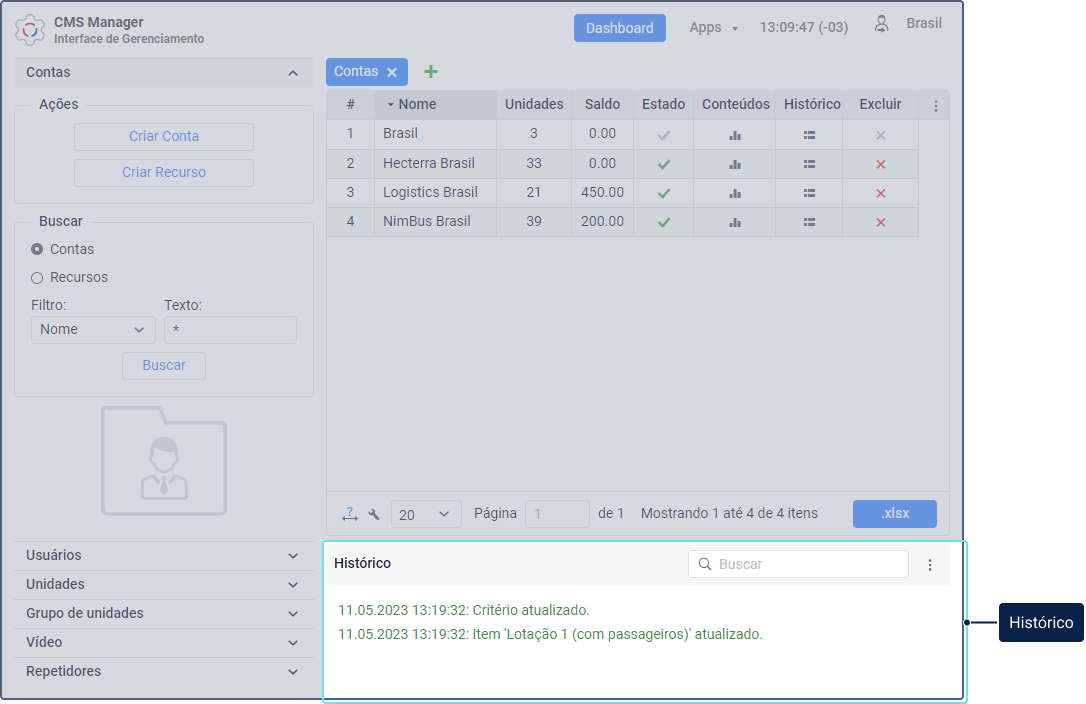
Task: Select the Recursos radio button
Action: click(x=37, y=278)
